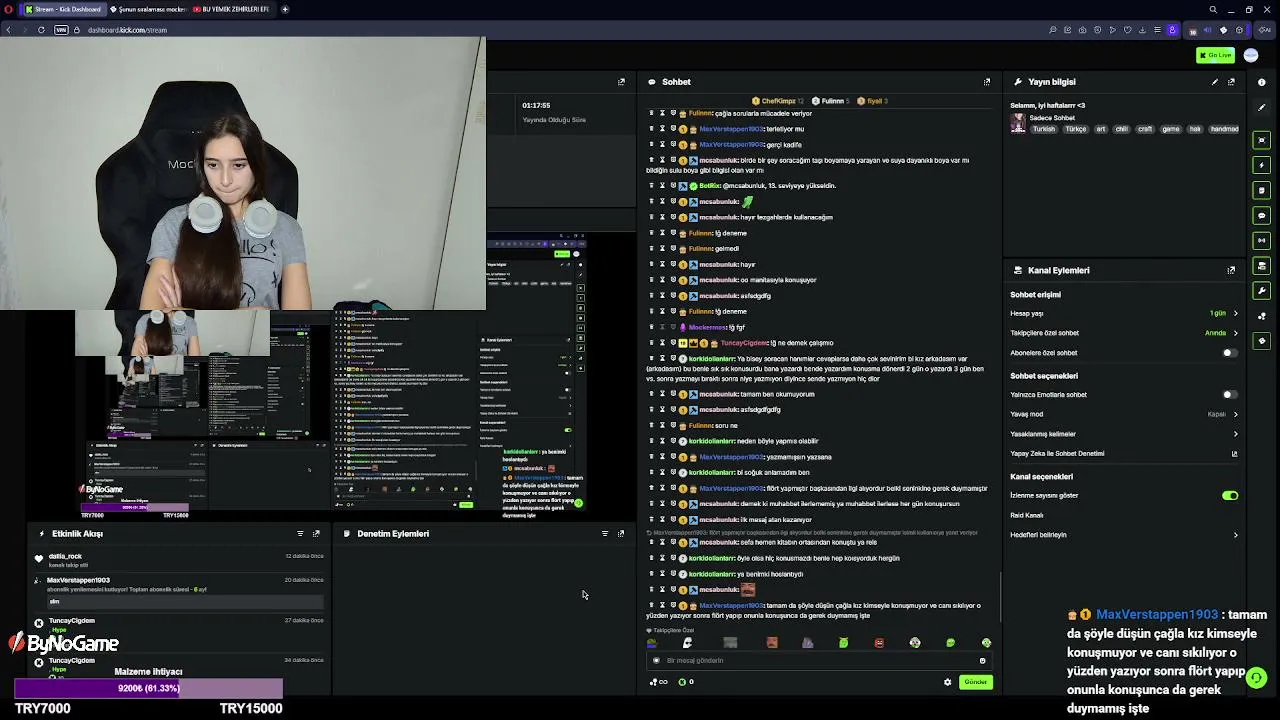Pop out the Kanal Eylemleri panel
Screen dimensions: 1280x720
pyautogui.click(x=1231, y=270)
